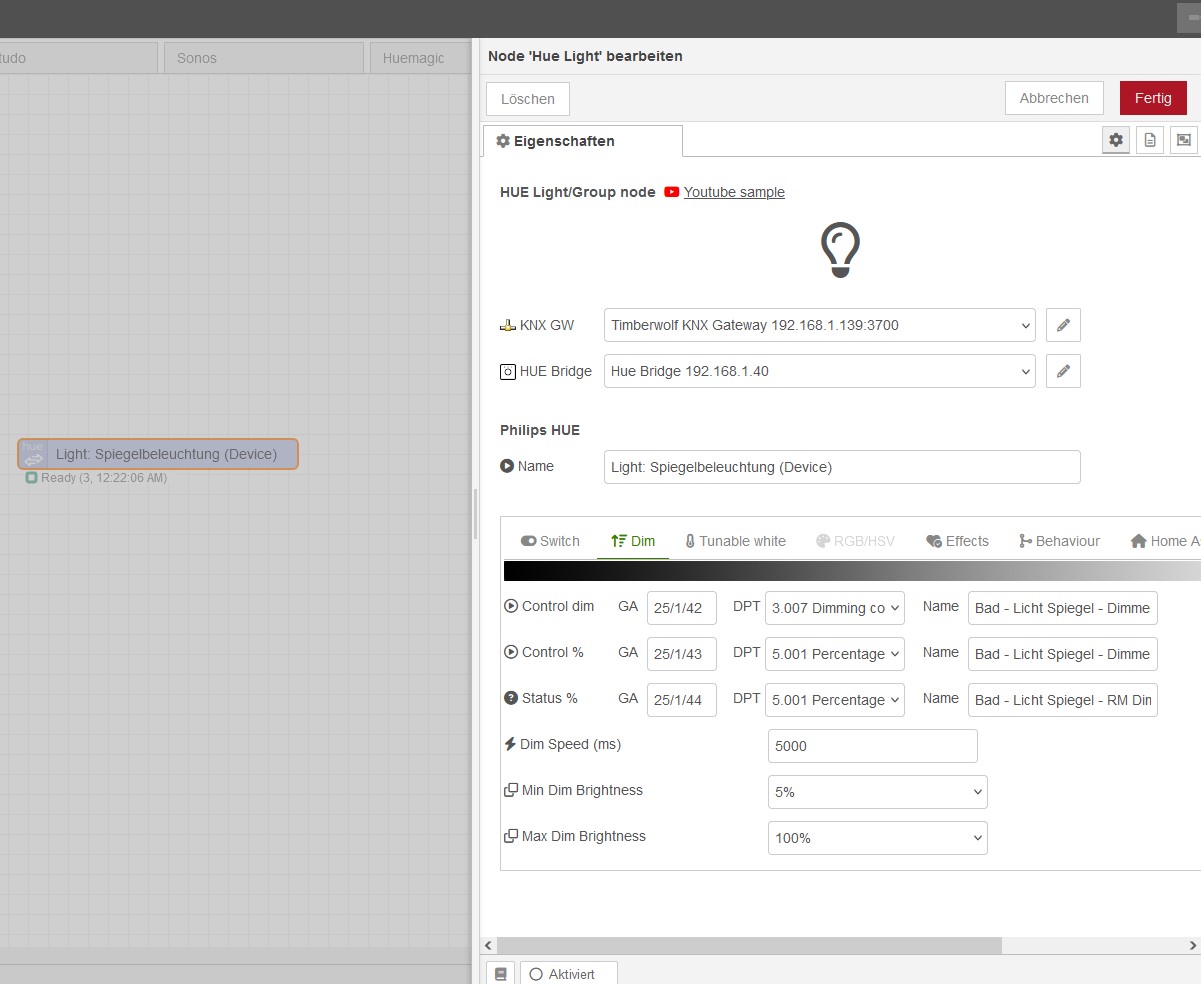The width and height of the screenshot is (1201, 984).
Task: Click the play icon beside Control dim
Action: (511, 606)
